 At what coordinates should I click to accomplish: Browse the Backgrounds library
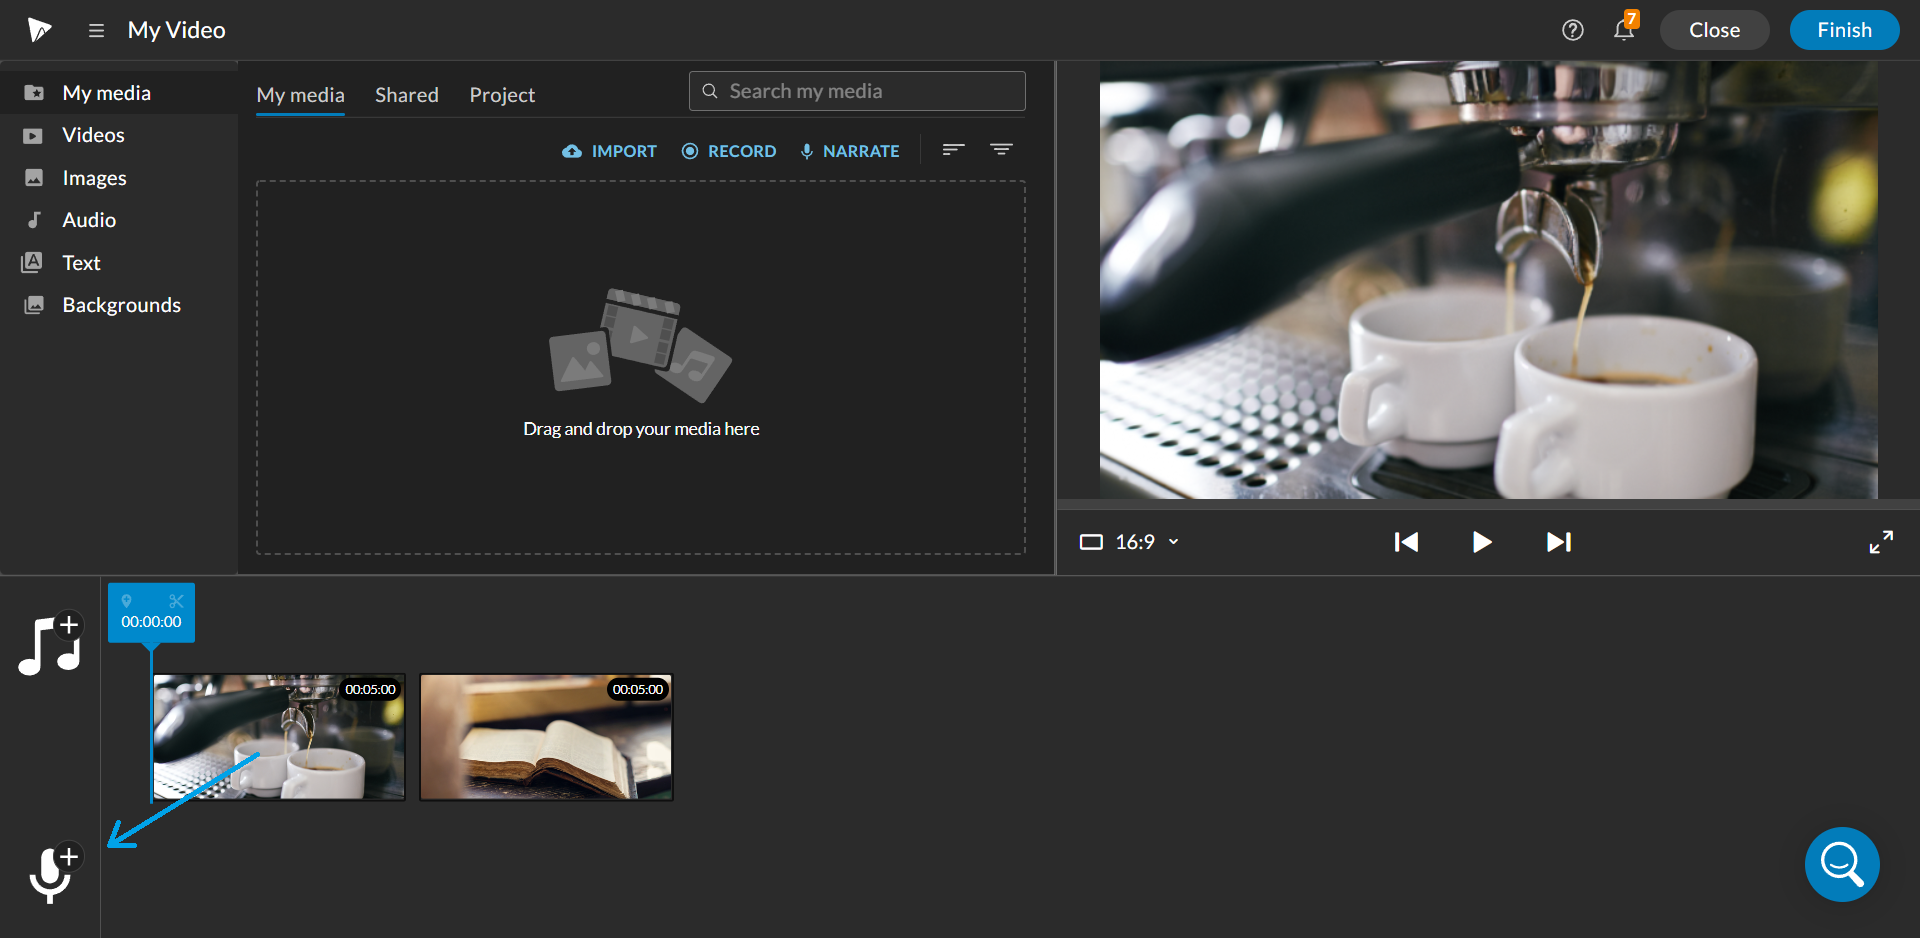[x=121, y=304]
